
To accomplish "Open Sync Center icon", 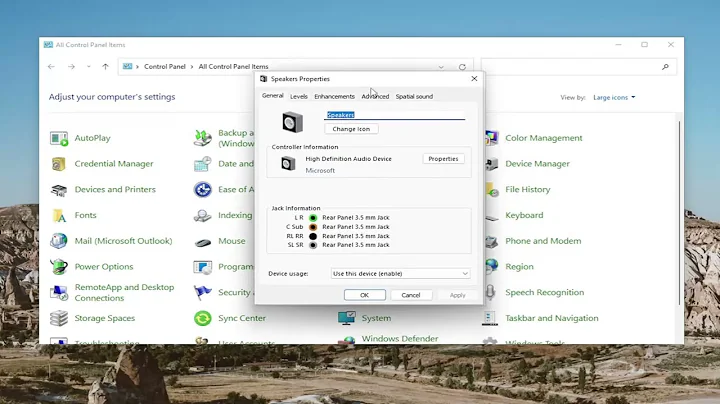I will click(x=202, y=318).
